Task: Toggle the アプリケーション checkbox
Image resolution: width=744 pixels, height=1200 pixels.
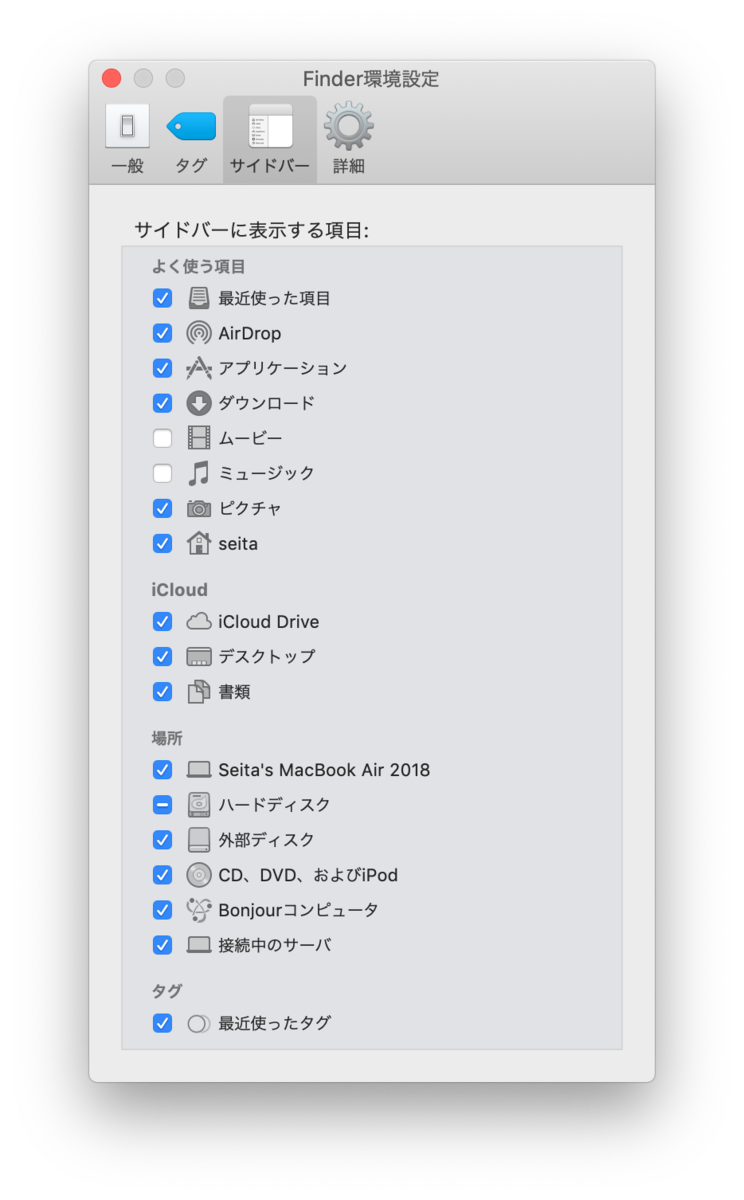Action: click(x=162, y=368)
